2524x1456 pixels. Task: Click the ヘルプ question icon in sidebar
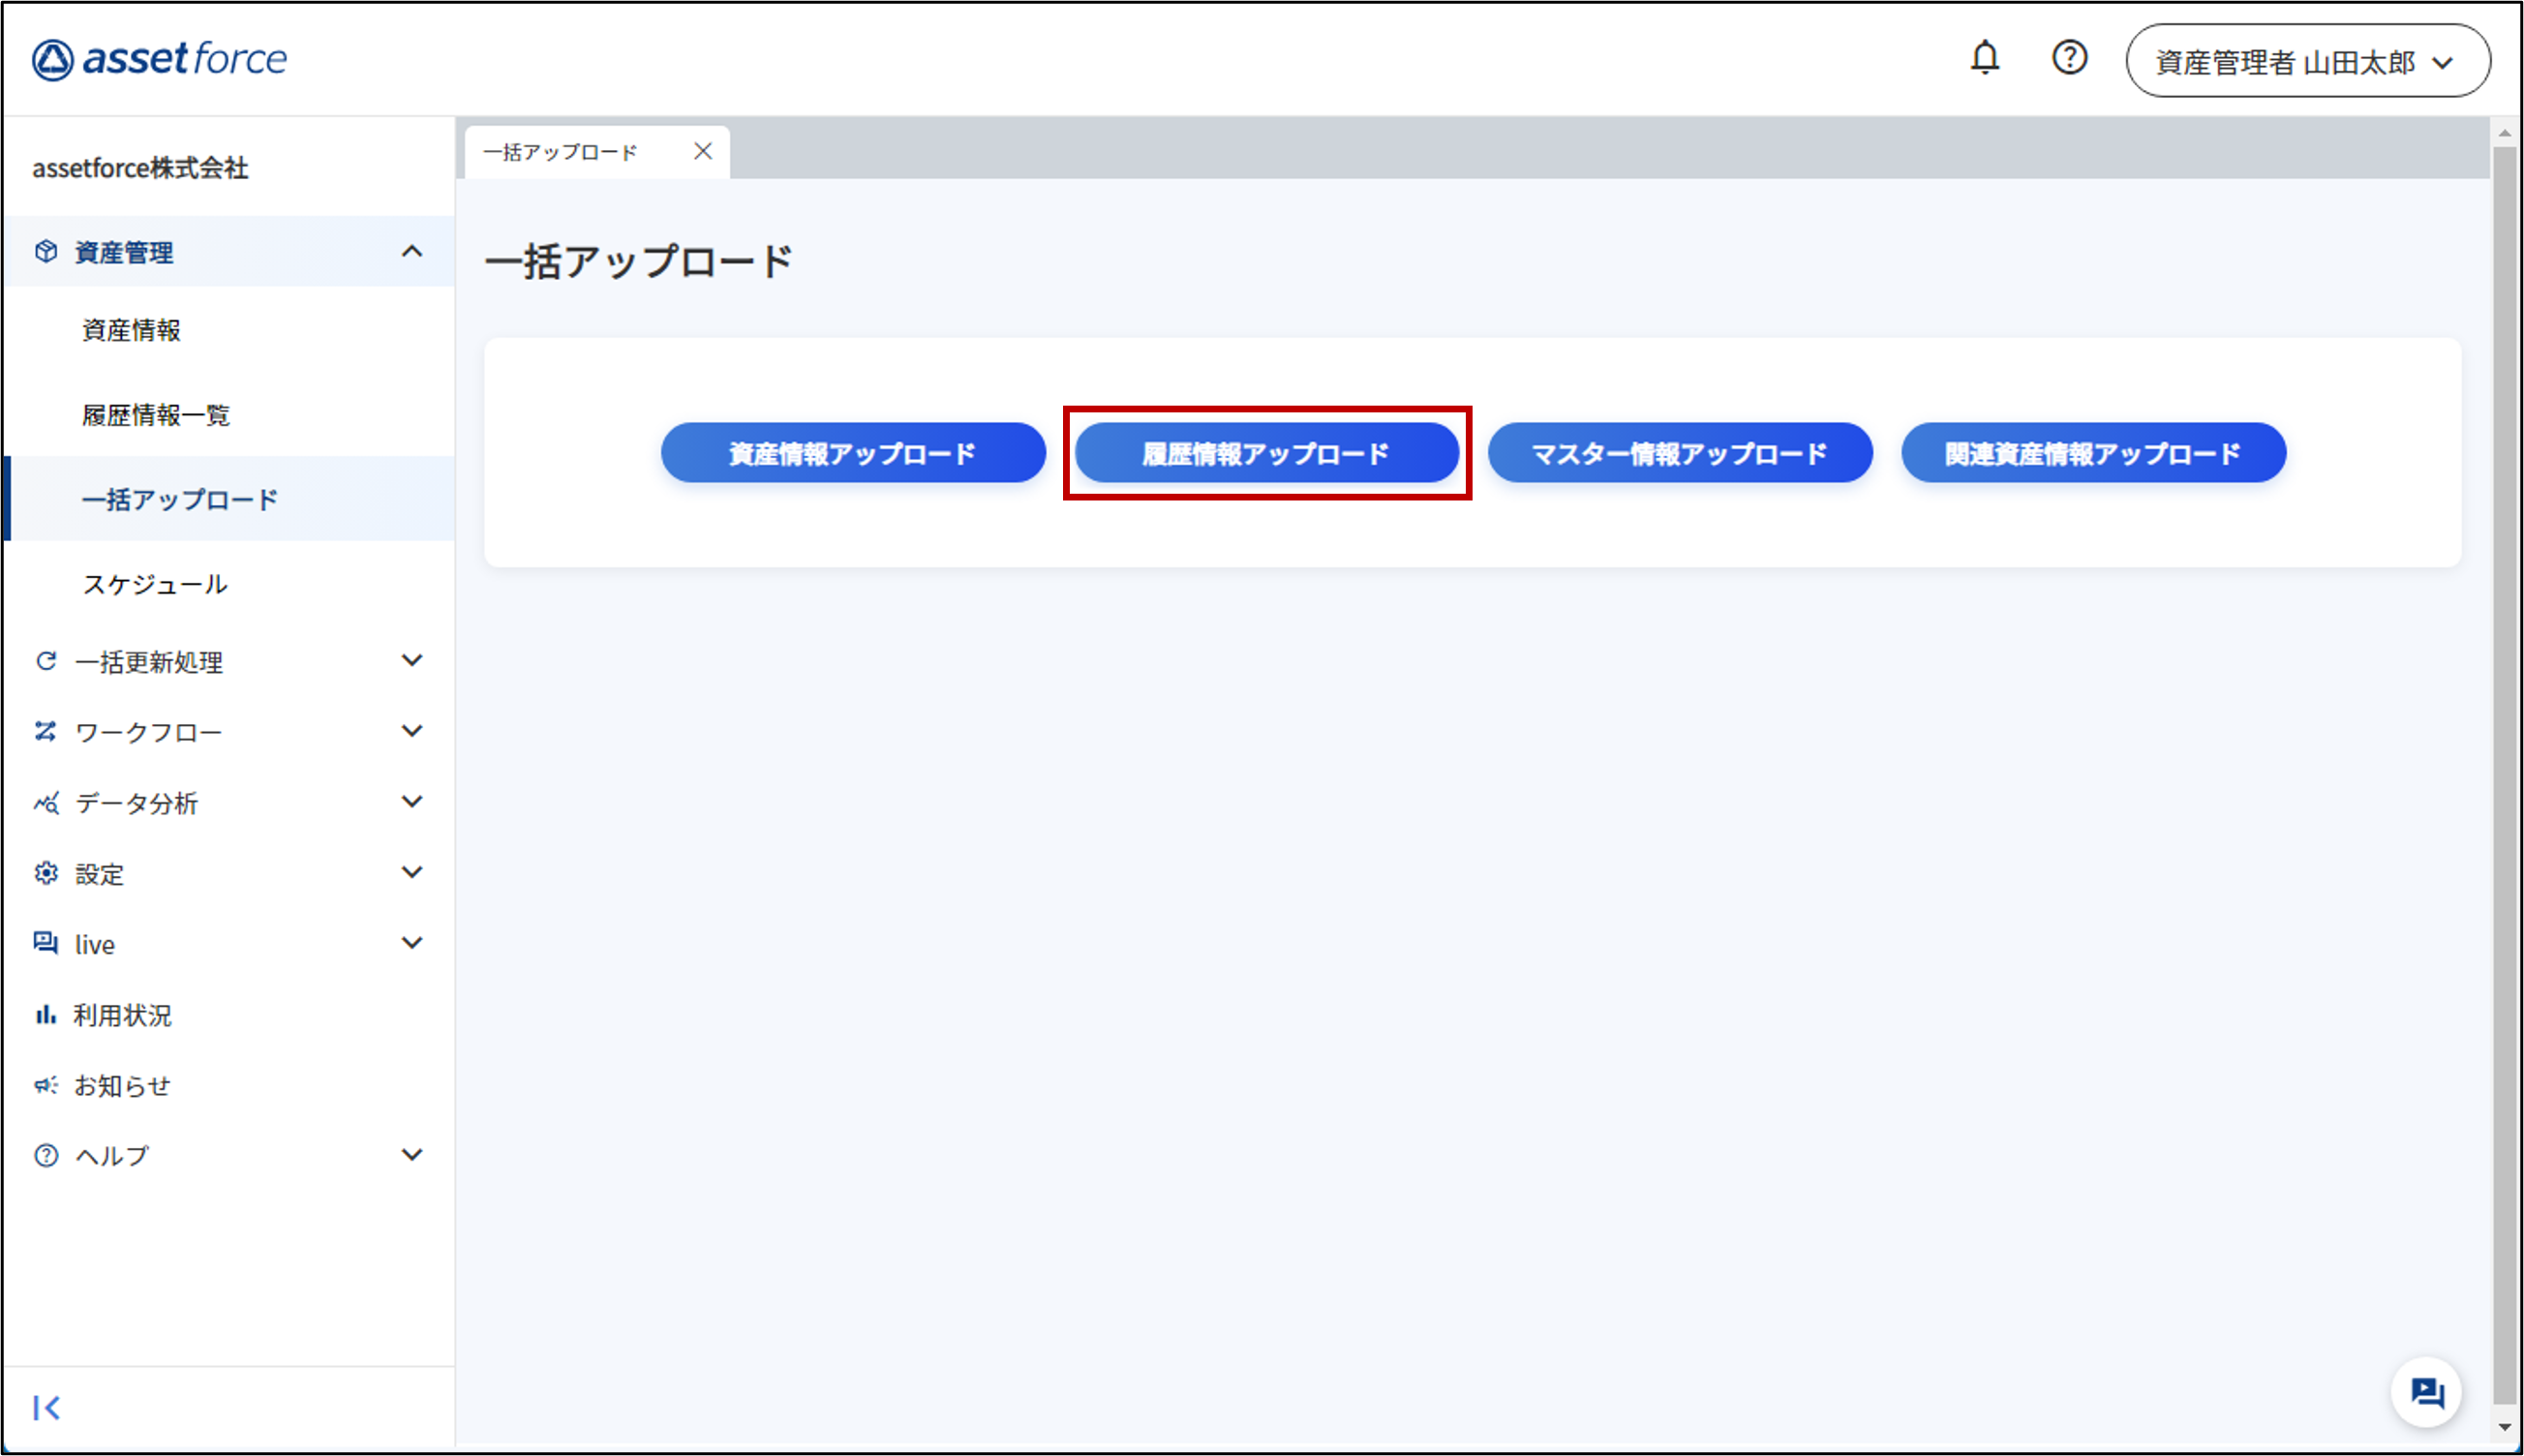tap(46, 1155)
